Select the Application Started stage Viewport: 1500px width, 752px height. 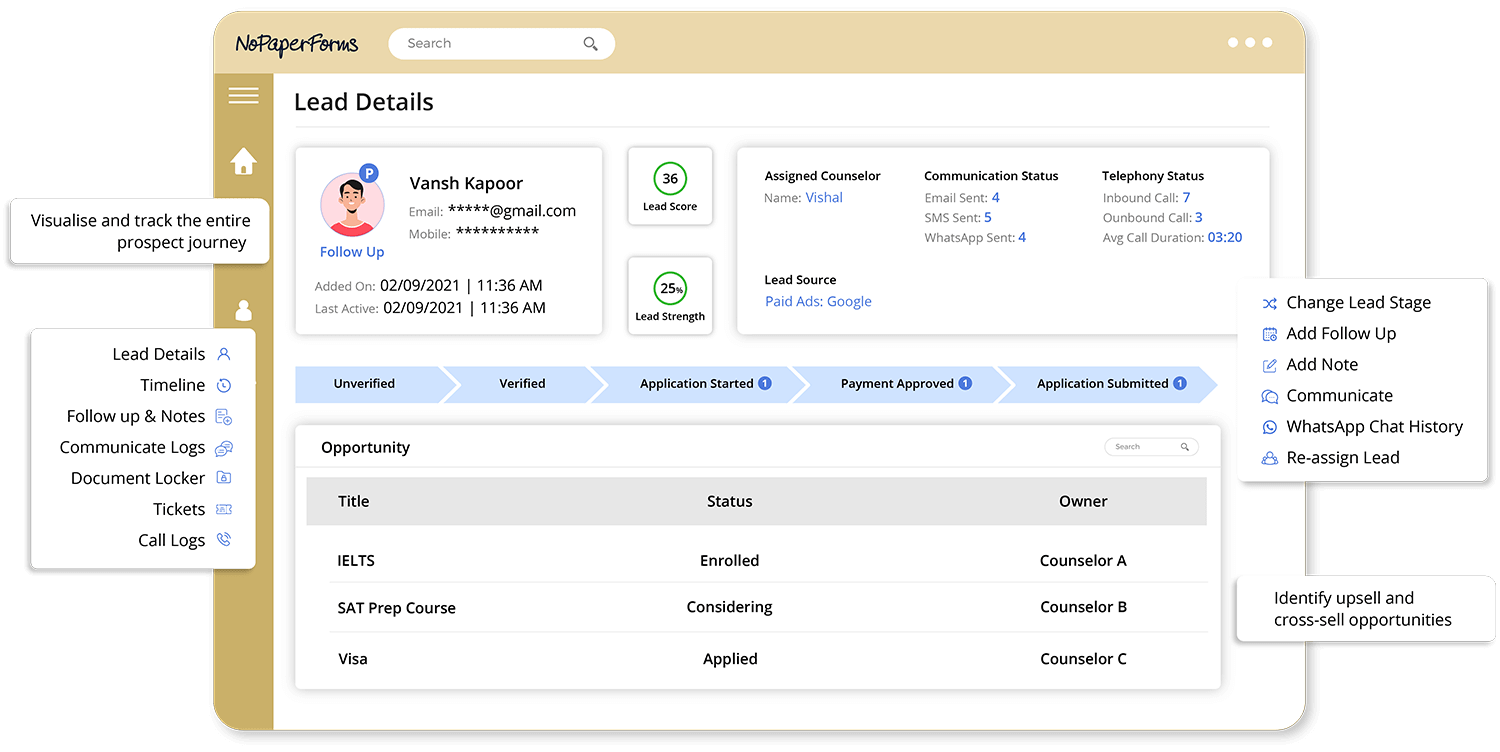click(x=697, y=384)
